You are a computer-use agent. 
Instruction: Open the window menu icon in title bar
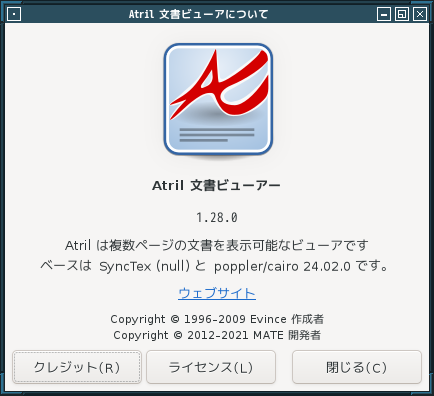pos(14,14)
